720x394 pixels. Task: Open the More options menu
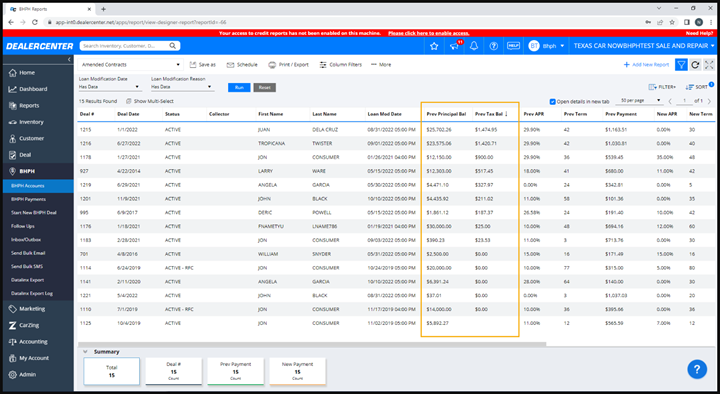tap(381, 65)
